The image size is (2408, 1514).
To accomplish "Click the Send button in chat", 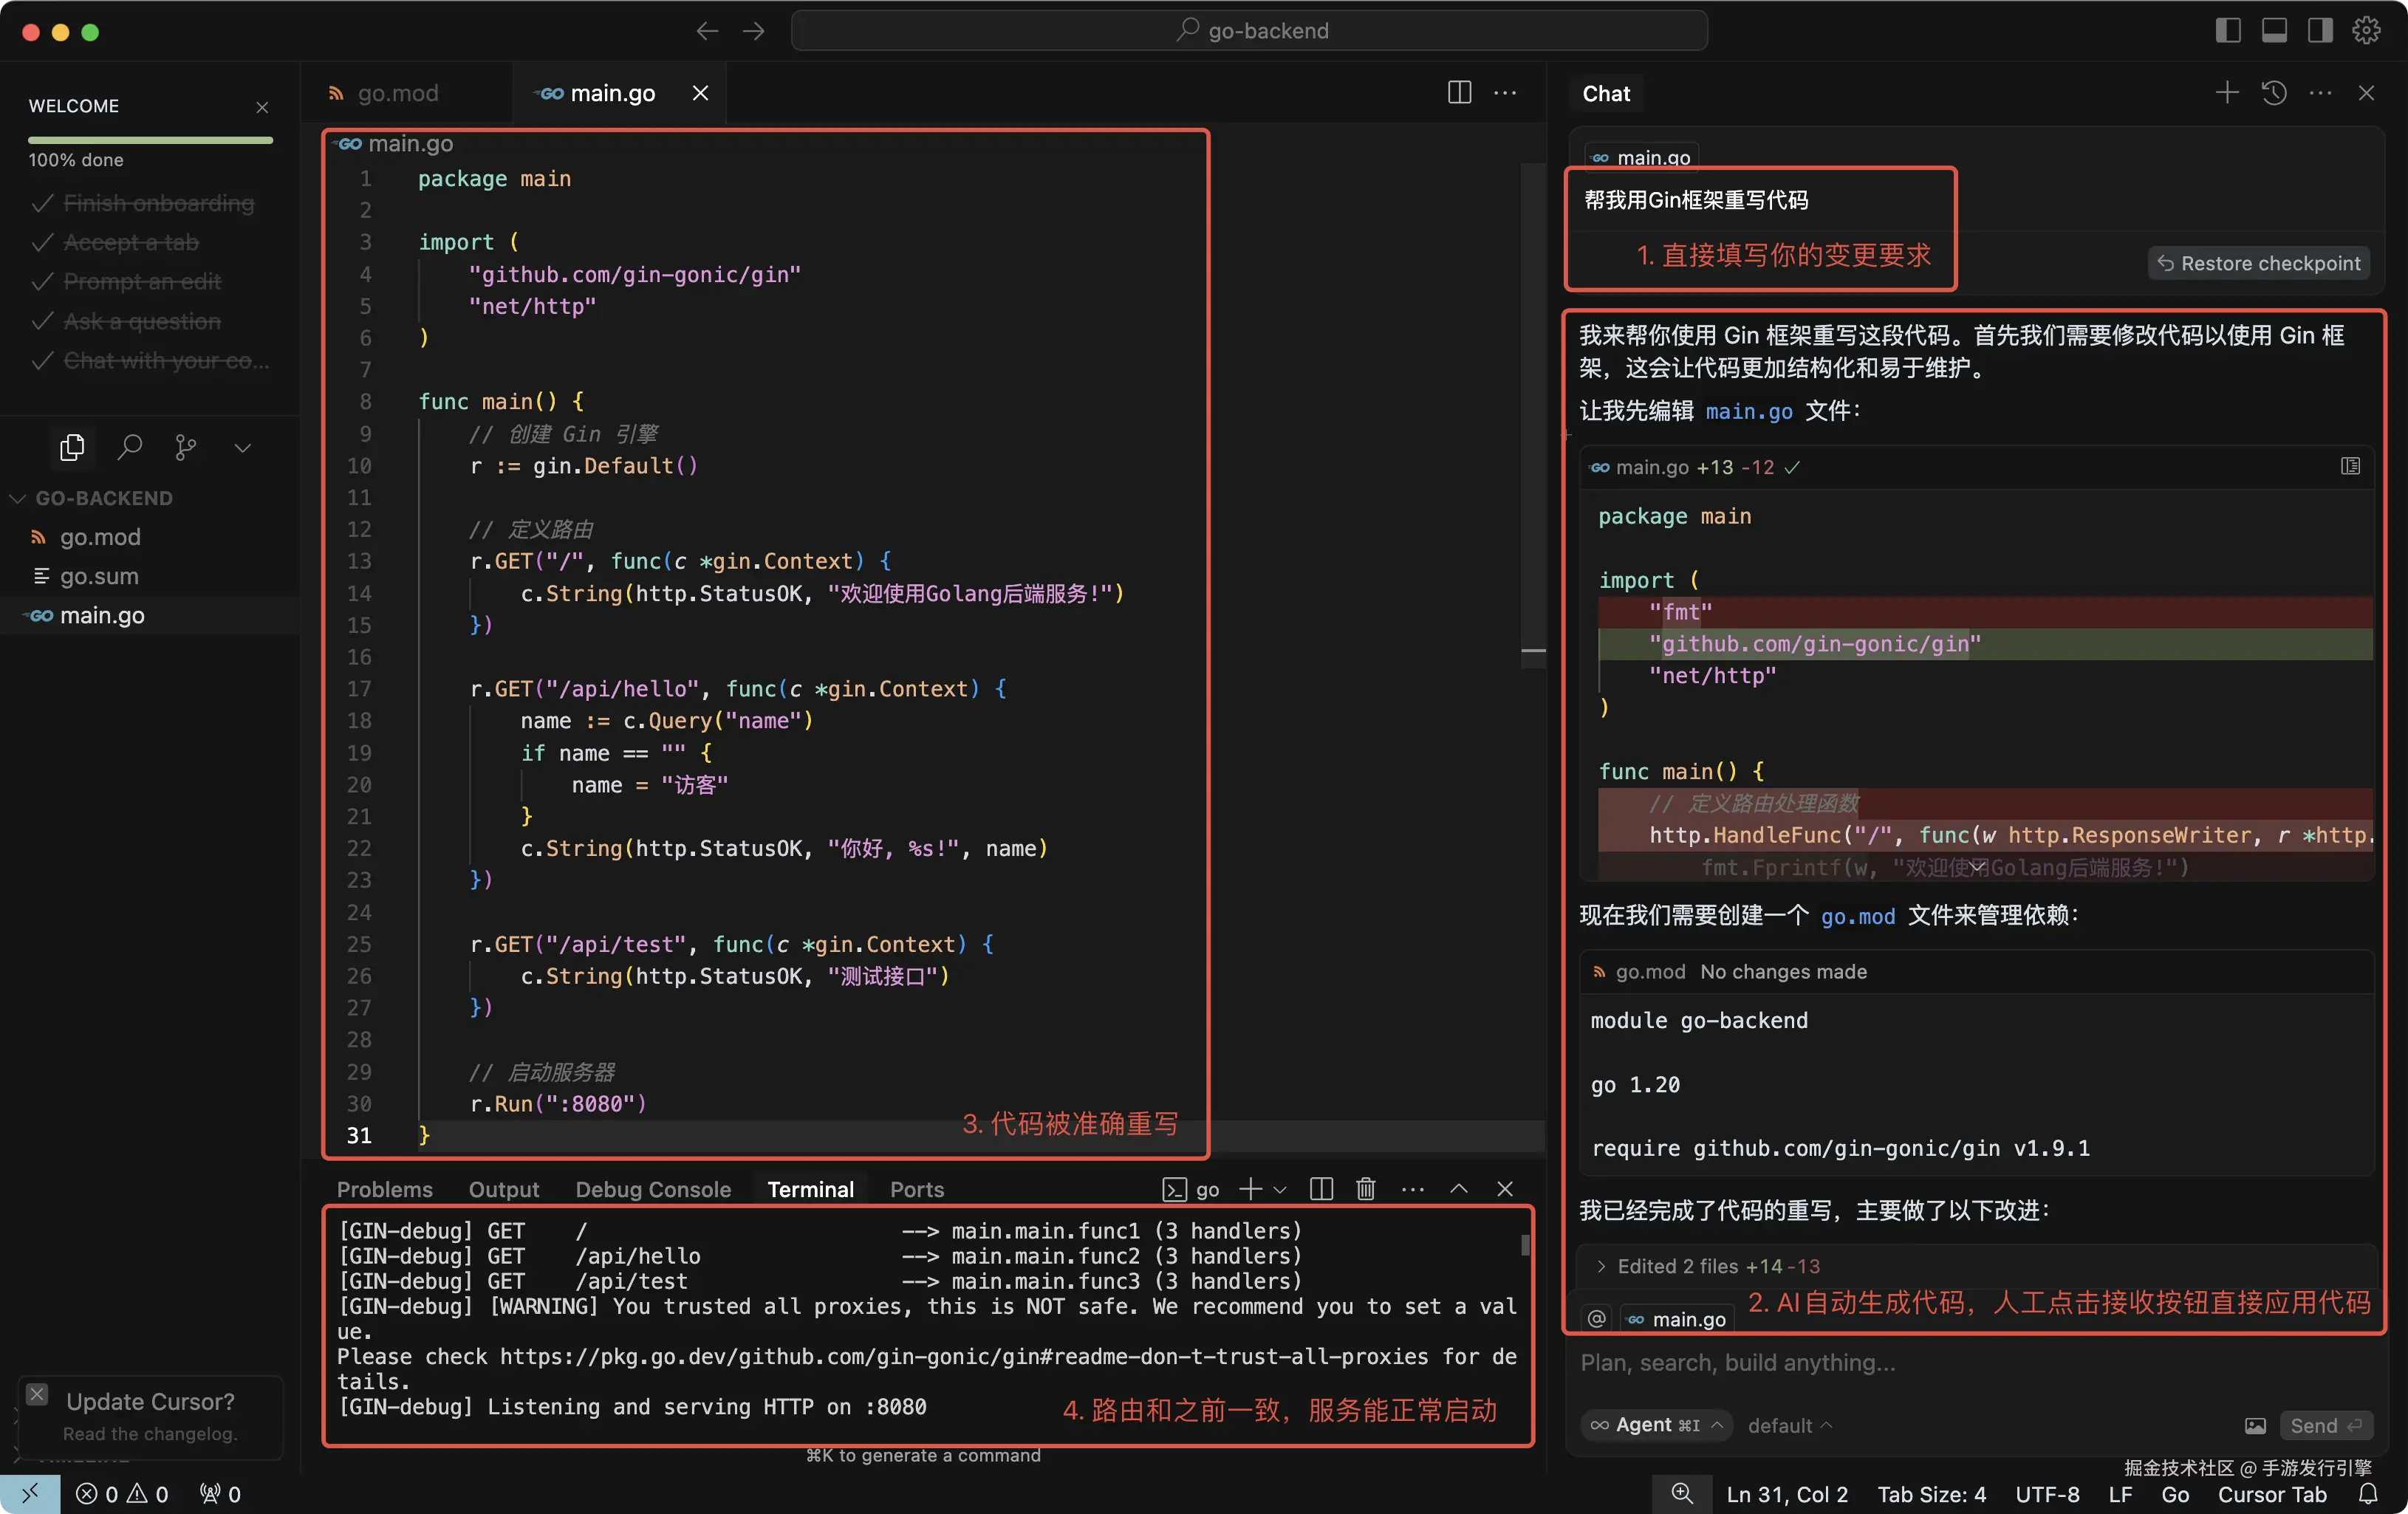I will coord(2325,1425).
